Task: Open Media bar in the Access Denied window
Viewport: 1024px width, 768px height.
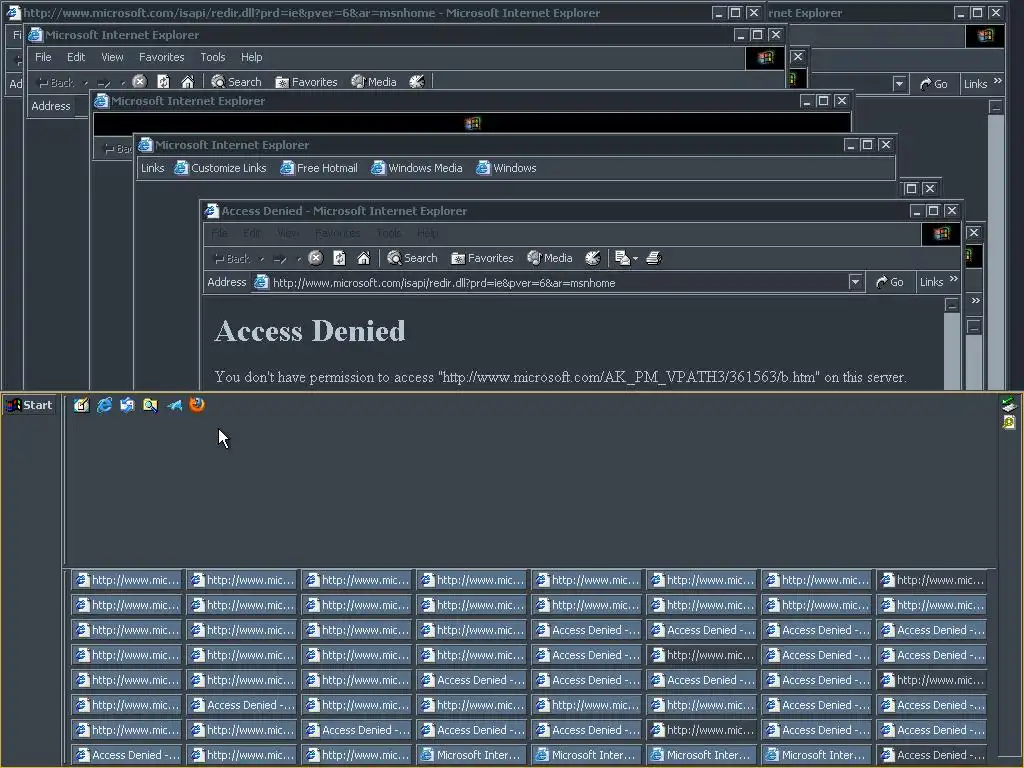Action: tap(550, 258)
